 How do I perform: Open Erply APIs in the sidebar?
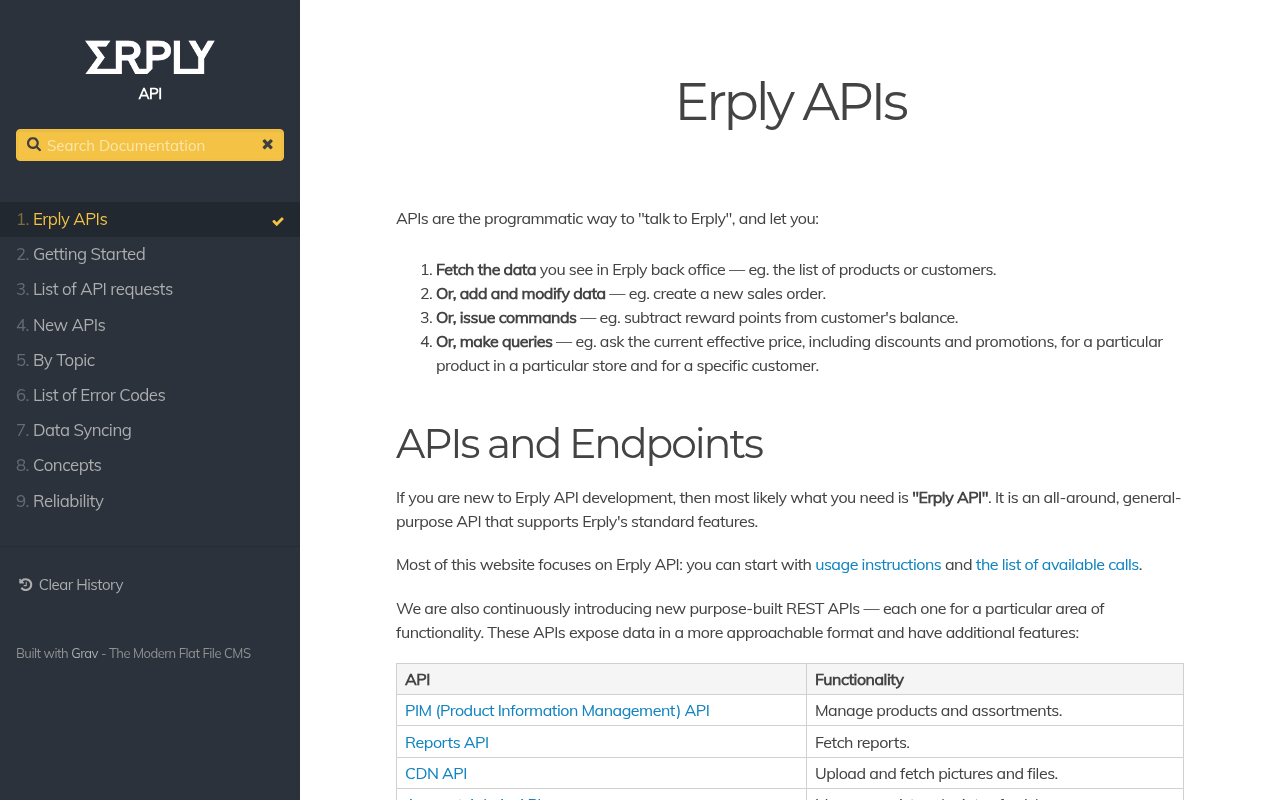150,219
